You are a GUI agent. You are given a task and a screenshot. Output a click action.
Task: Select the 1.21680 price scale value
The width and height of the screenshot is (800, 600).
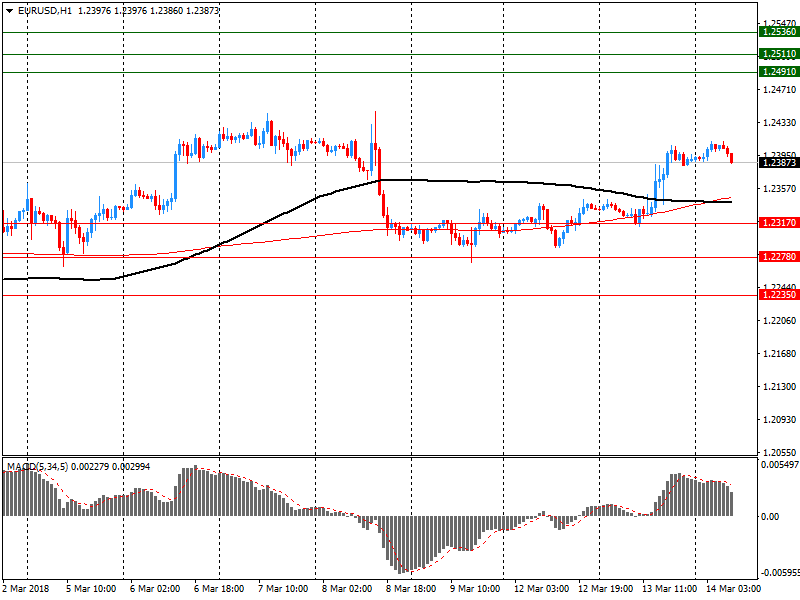point(780,354)
